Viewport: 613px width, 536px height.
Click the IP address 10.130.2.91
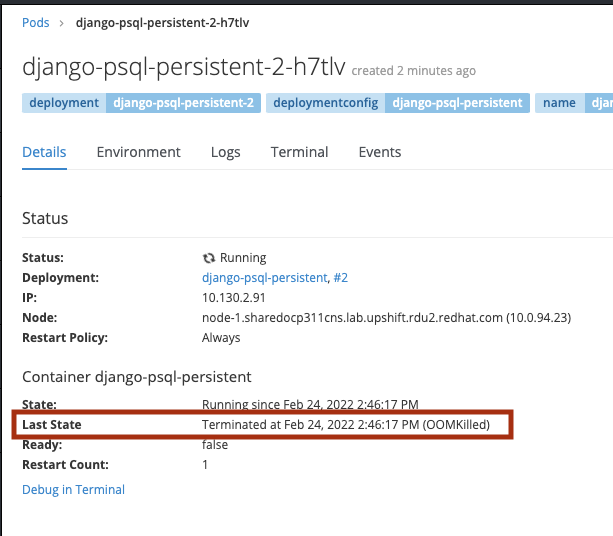click(236, 297)
